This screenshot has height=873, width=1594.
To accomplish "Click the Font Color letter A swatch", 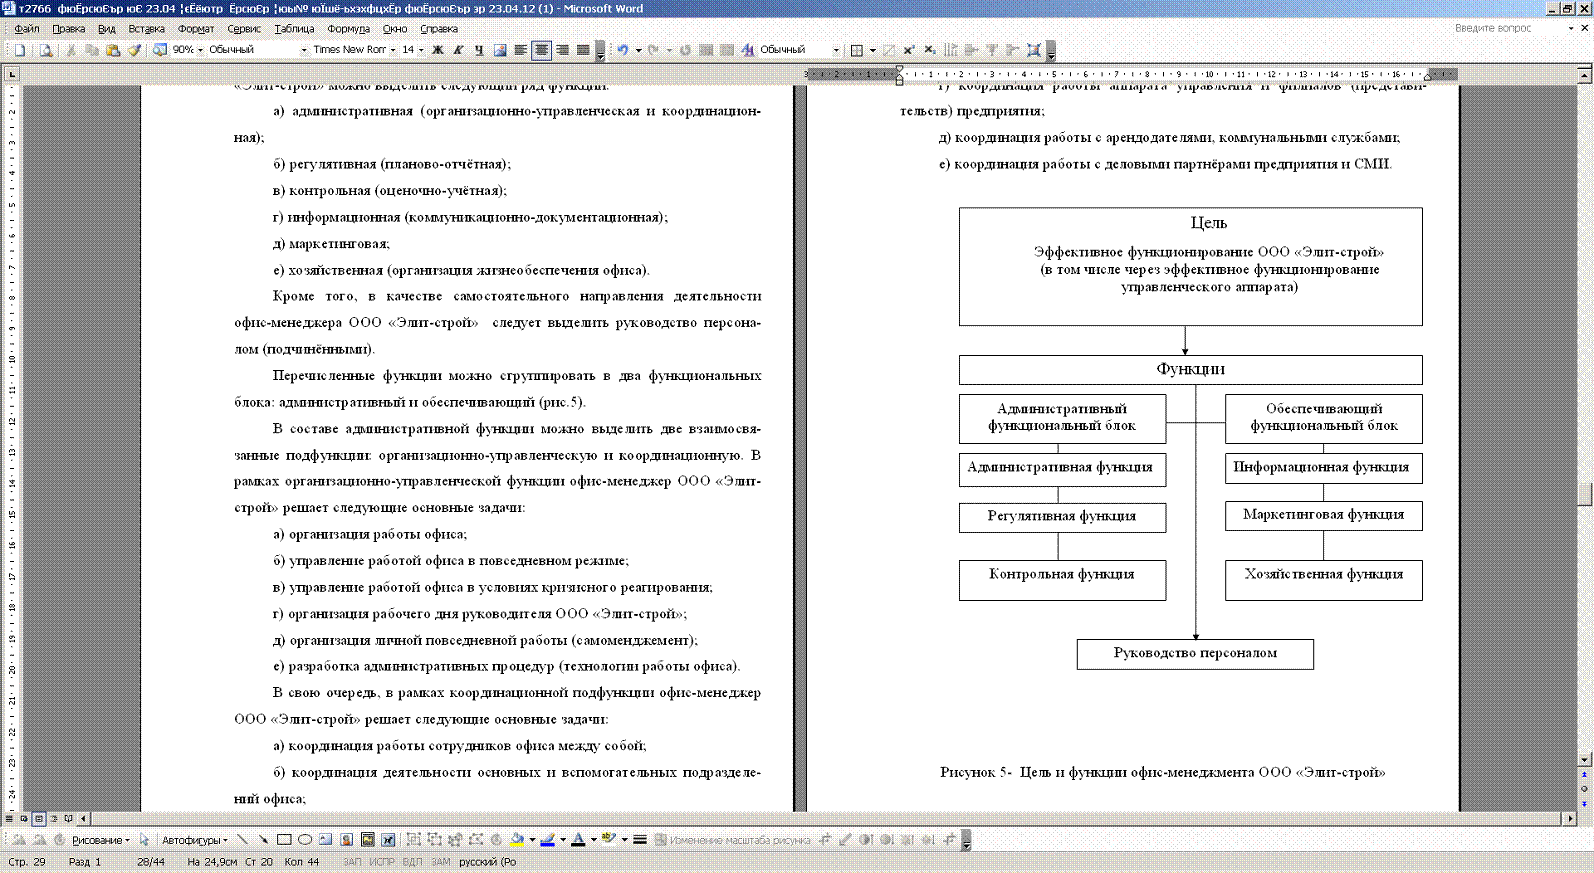I will coord(577,840).
